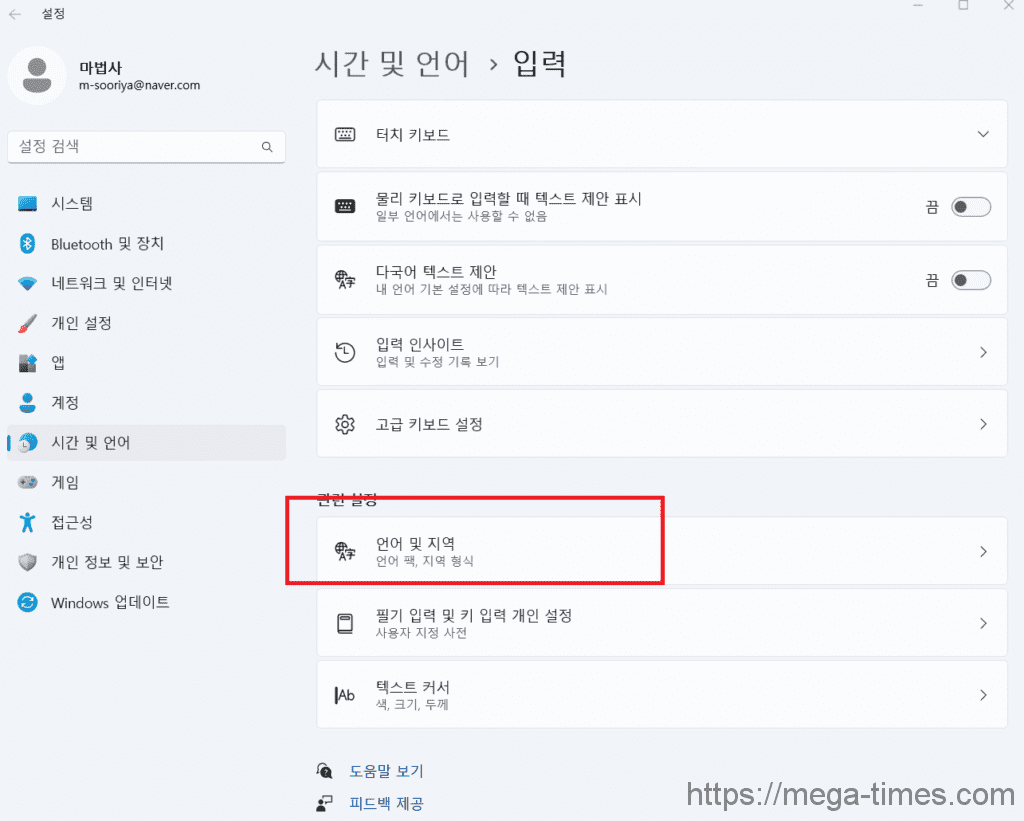Image resolution: width=1024 pixels, height=821 pixels.
Task: Open the 도움말 보기 link
Action: 386,771
